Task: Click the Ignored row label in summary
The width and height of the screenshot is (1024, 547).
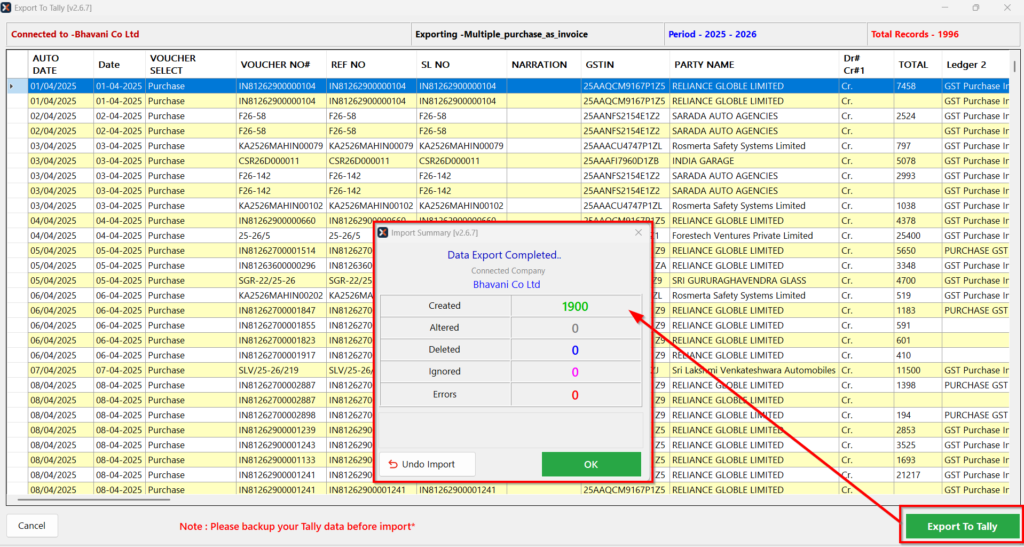Action: [x=444, y=371]
